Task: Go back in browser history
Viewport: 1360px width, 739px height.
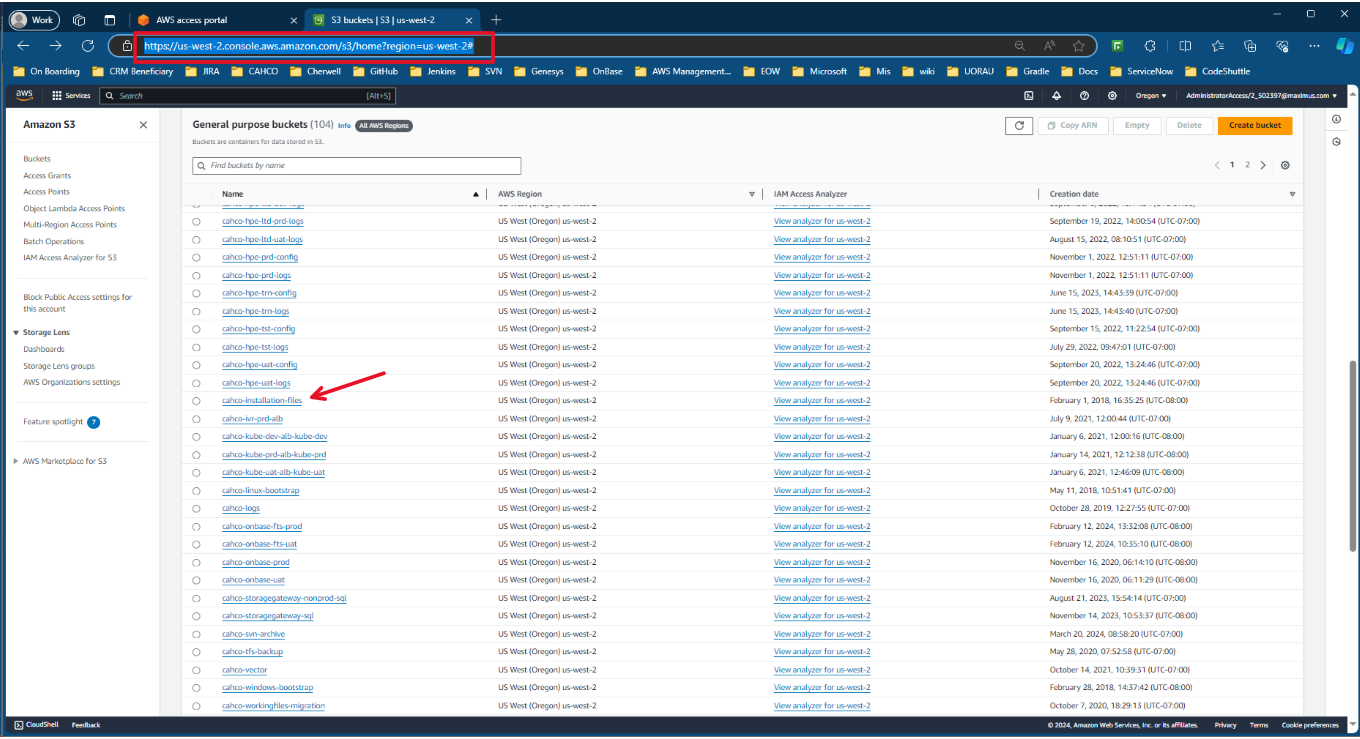Action: [23, 46]
